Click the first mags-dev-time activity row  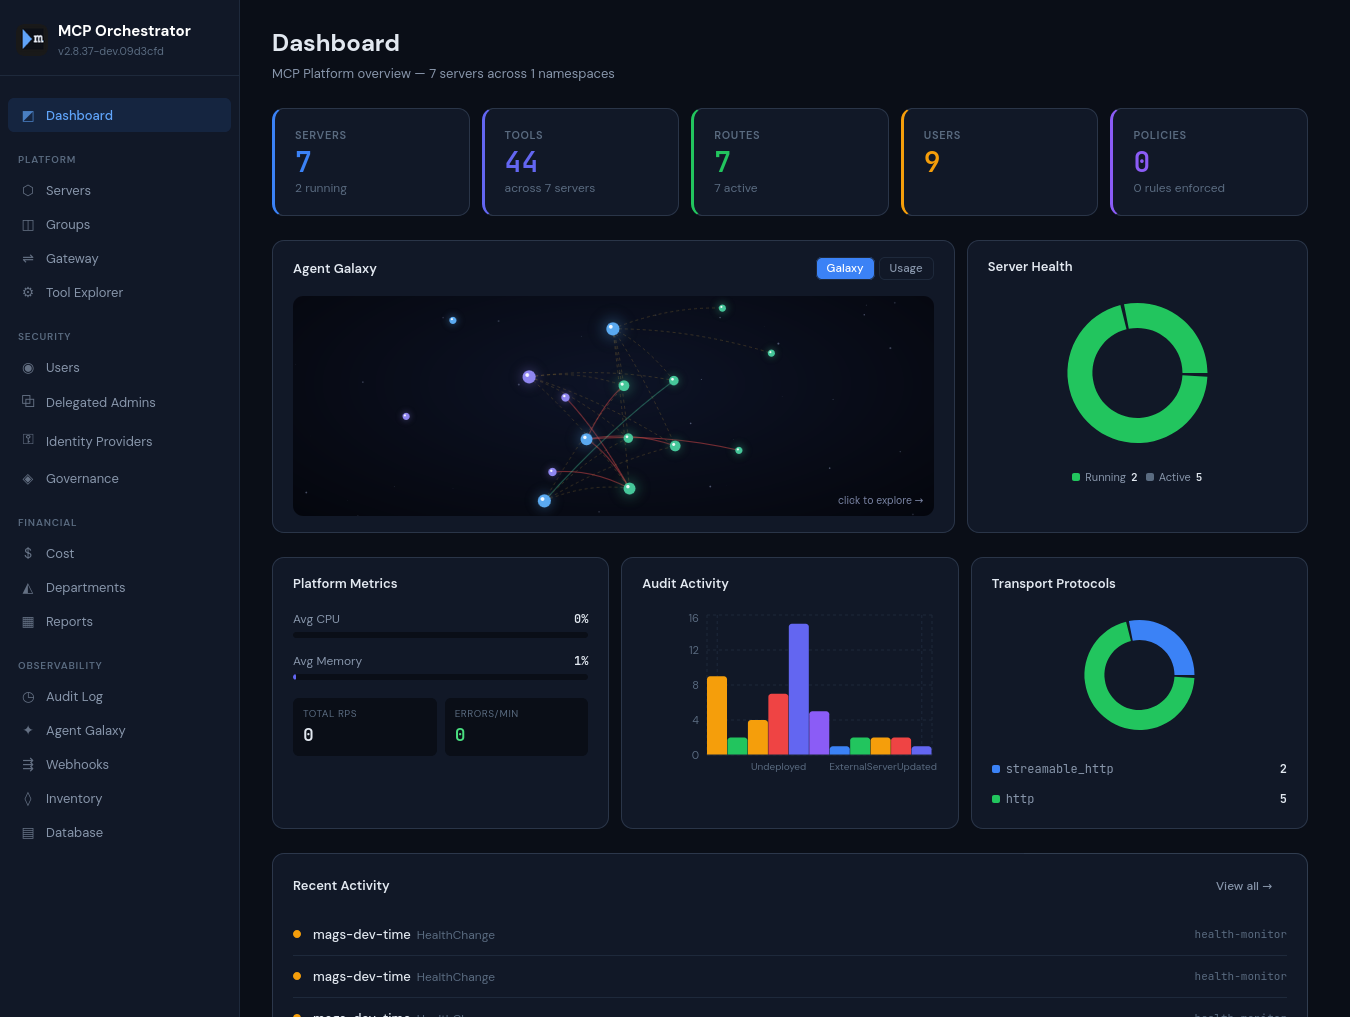790,935
